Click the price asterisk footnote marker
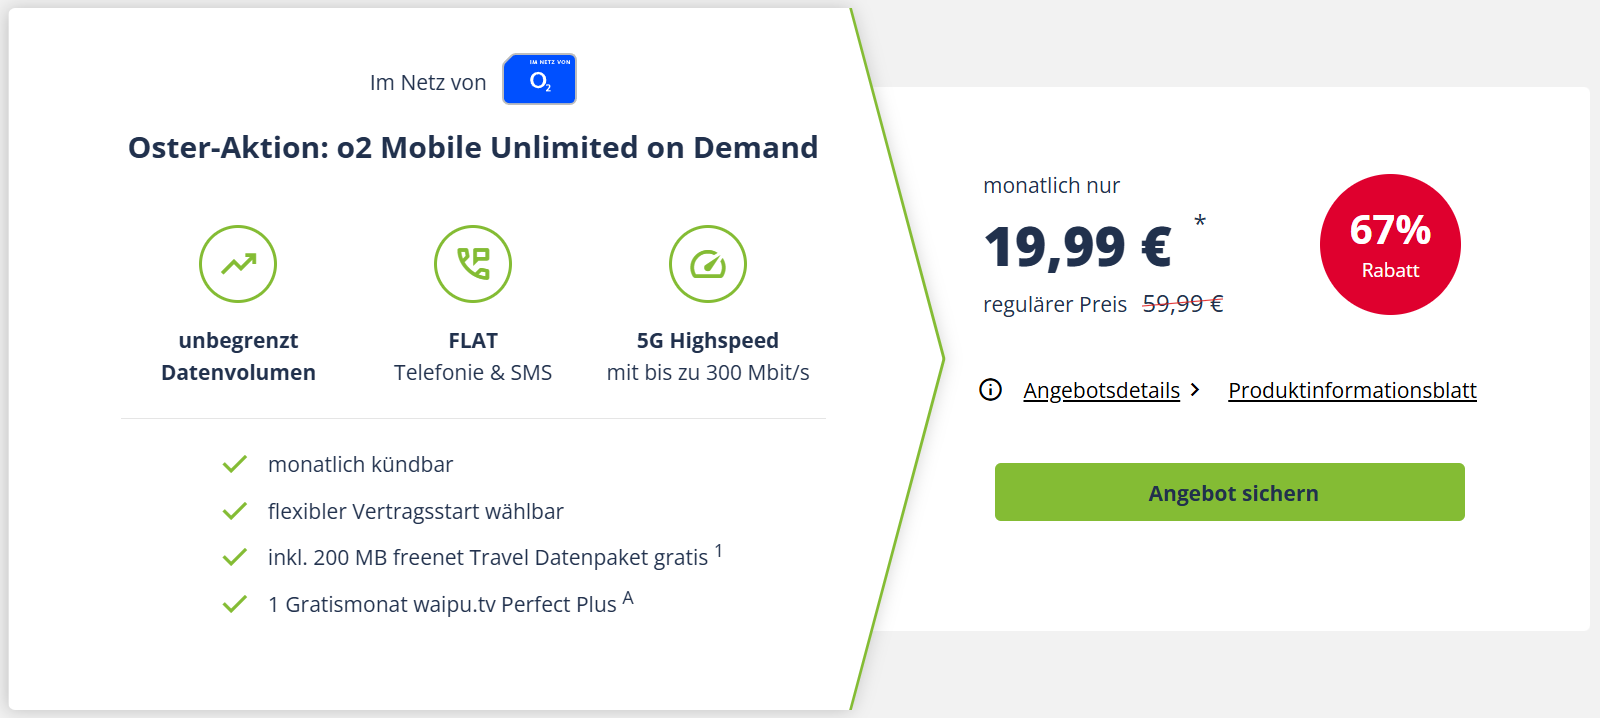This screenshot has width=1600, height=718. pos(1200,221)
